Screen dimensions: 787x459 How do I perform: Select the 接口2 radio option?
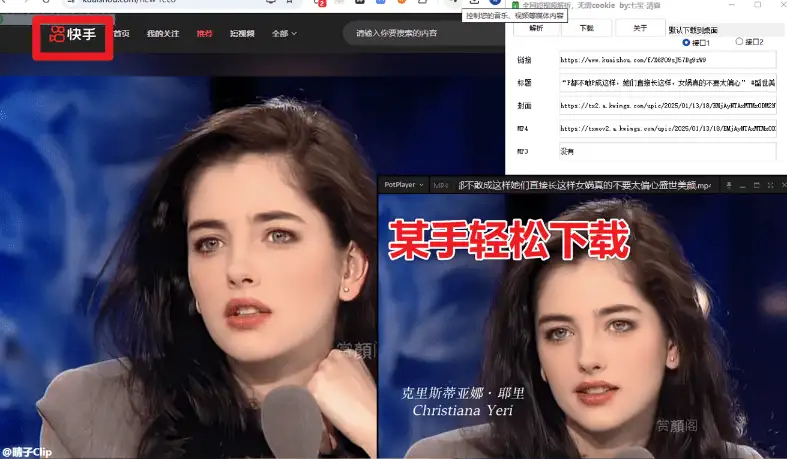coord(740,43)
